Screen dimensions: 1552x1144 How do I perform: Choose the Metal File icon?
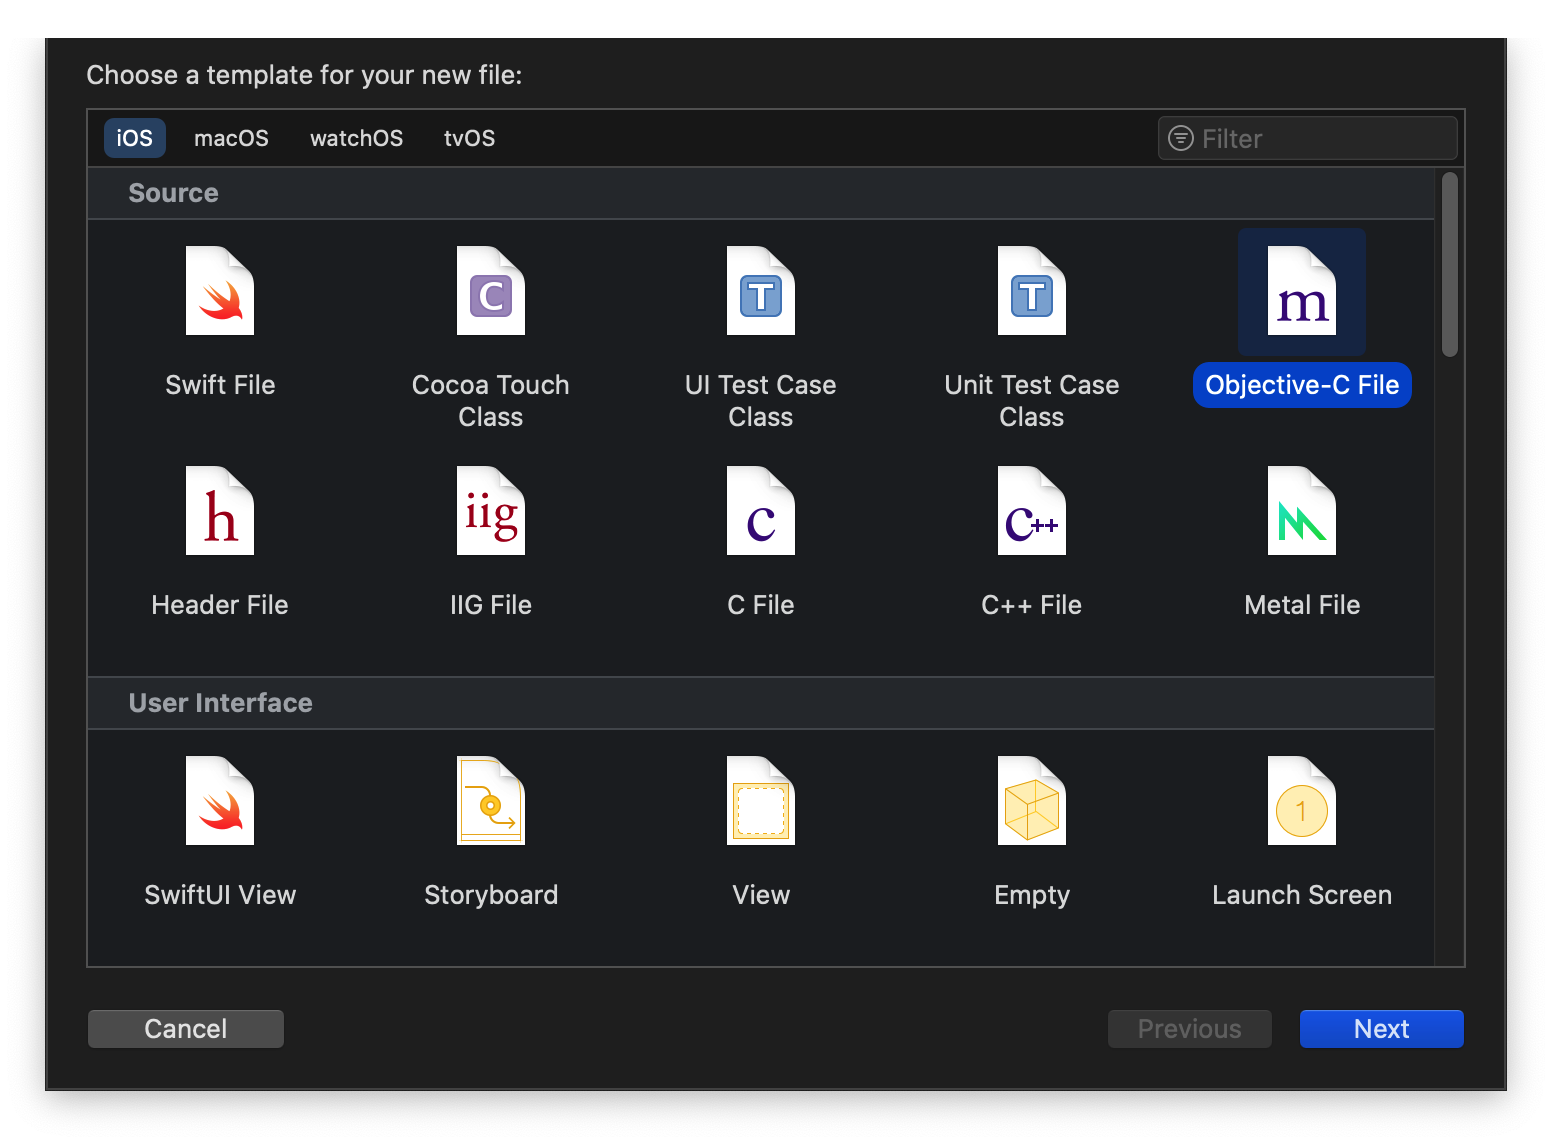pyautogui.click(x=1302, y=511)
